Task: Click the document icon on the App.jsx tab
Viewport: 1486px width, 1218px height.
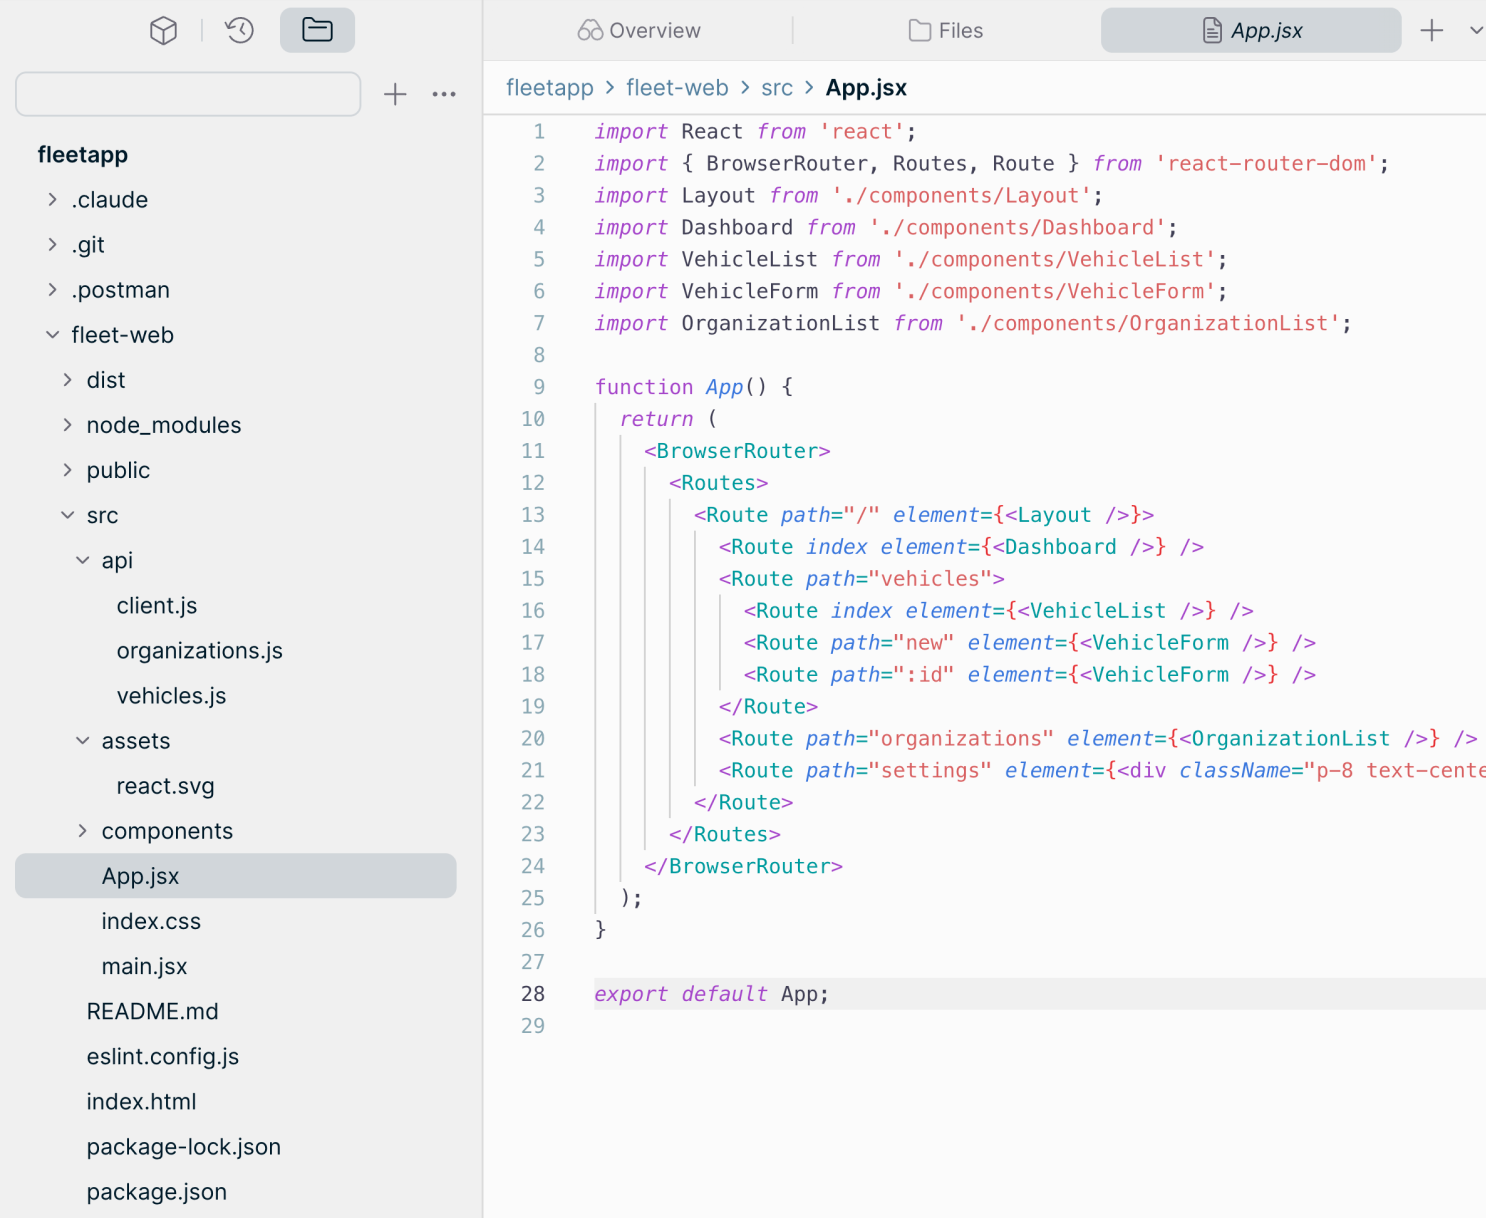Action: point(1210,30)
